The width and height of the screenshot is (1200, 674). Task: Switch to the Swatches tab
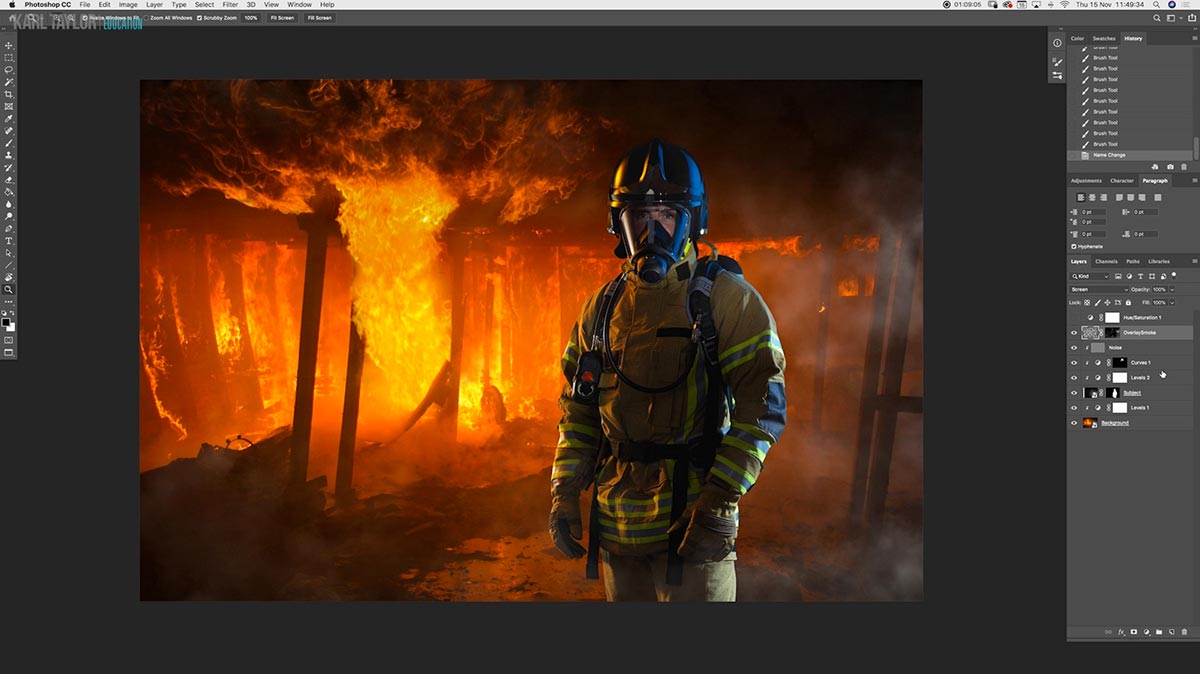[x=1104, y=38]
